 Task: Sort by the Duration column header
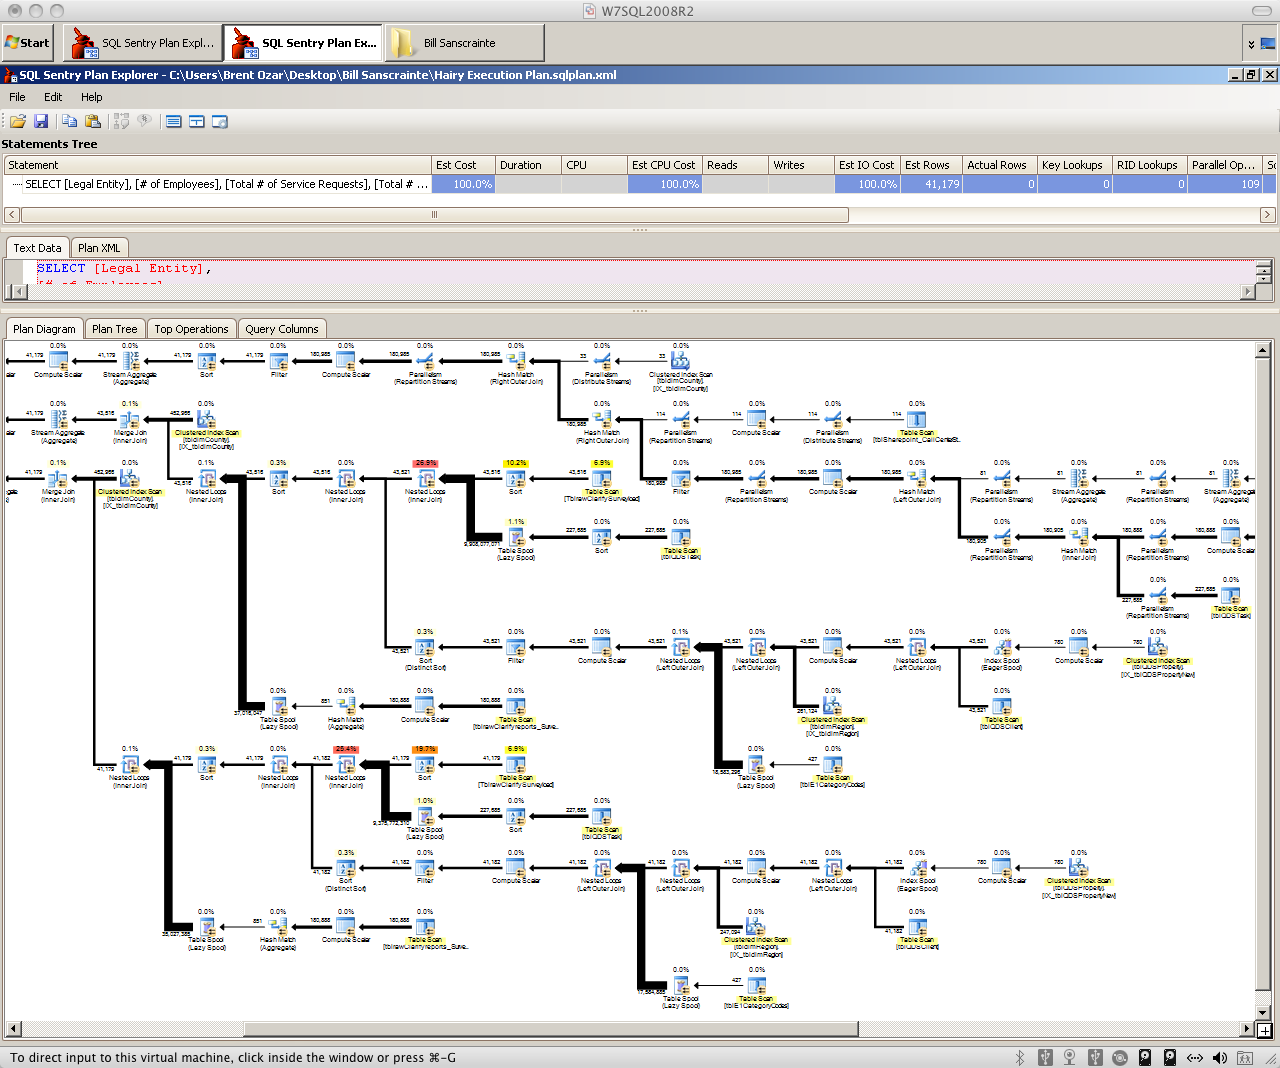pyautogui.click(x=528, y=165)
